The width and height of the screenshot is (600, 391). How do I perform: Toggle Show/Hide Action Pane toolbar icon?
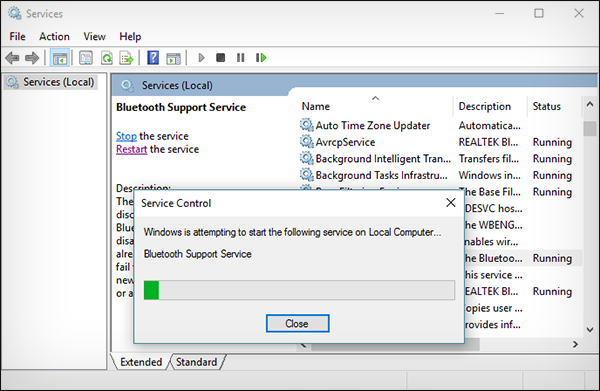[x=173, y=58]
